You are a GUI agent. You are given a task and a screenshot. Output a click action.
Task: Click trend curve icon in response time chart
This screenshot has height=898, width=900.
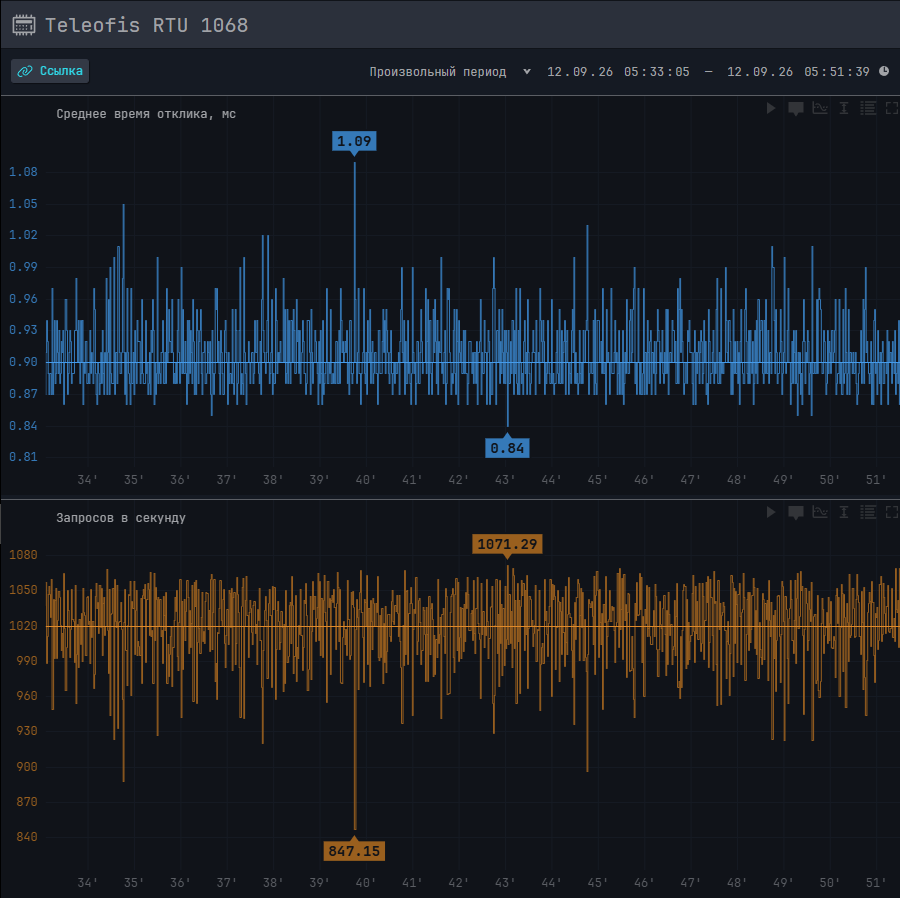coord(820,108)
